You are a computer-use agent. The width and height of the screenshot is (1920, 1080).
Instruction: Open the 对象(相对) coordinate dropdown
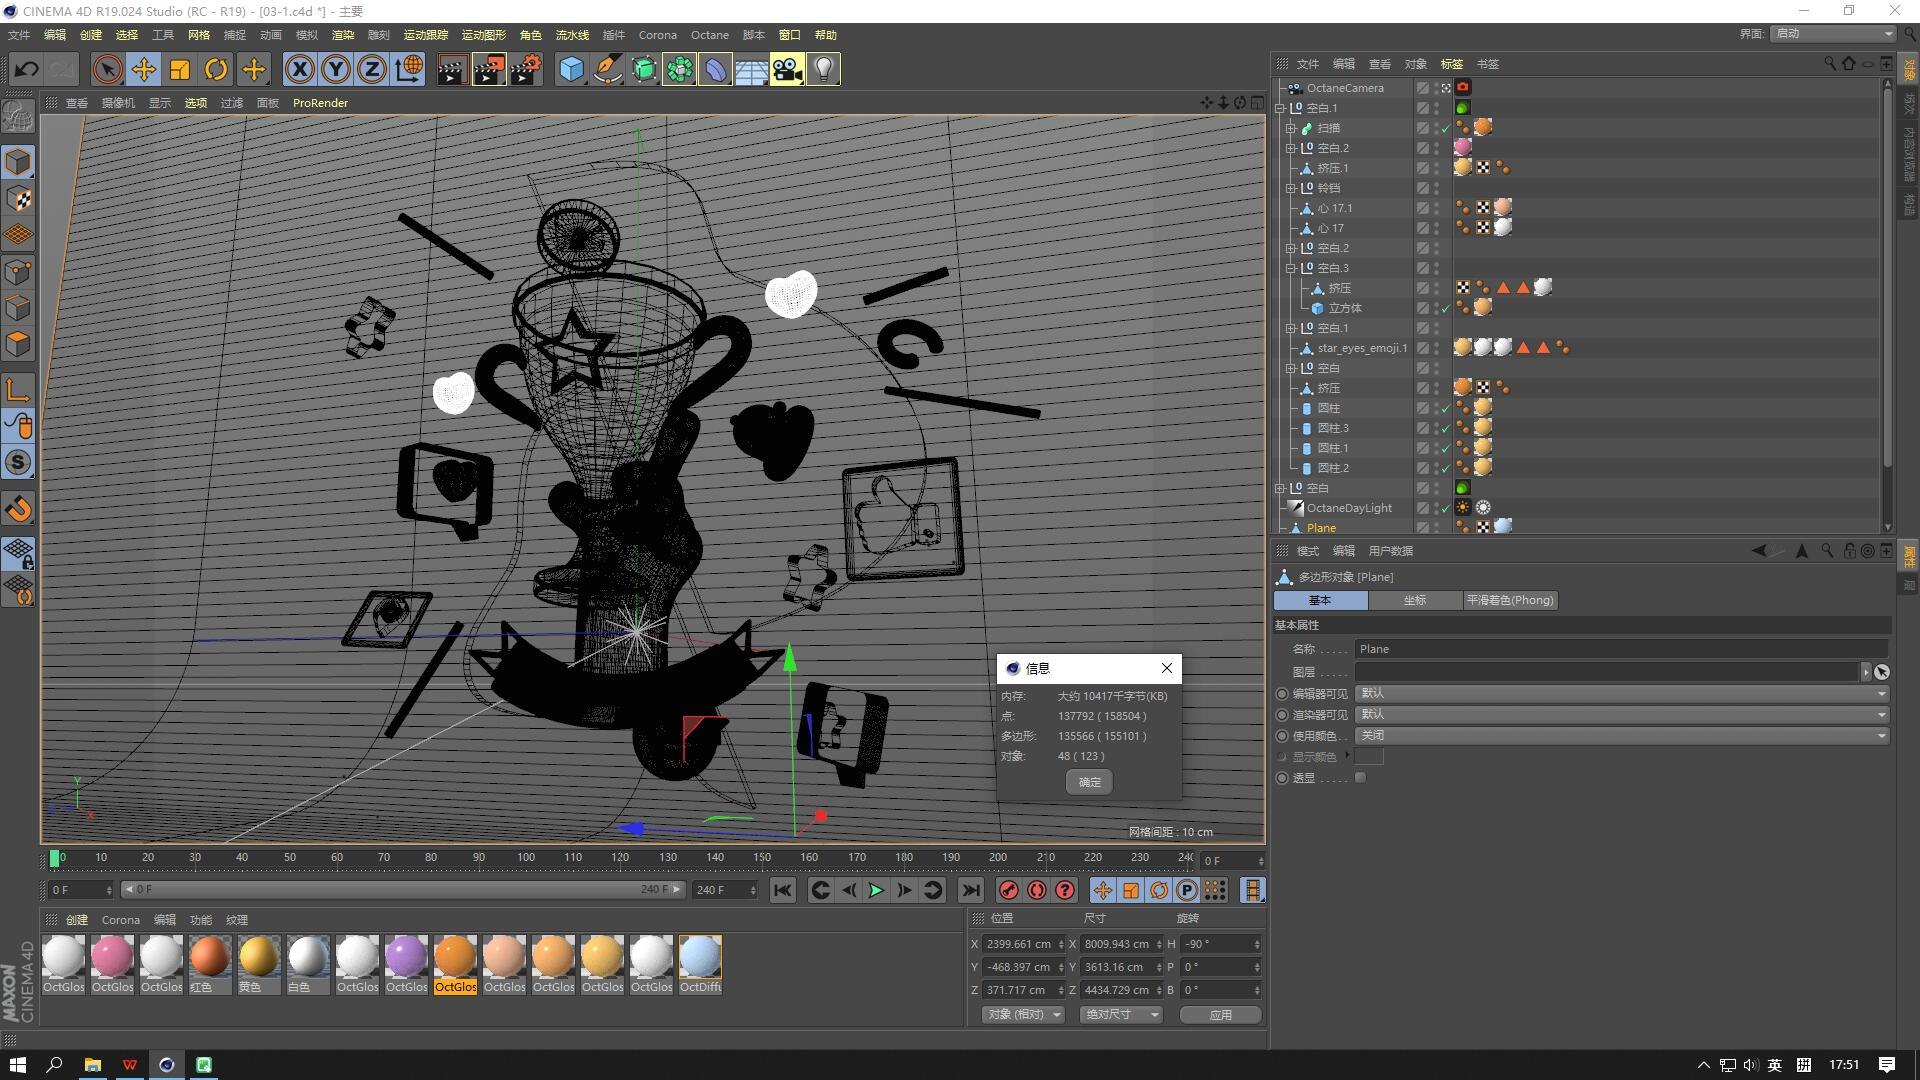(x=1023, y=1014)
